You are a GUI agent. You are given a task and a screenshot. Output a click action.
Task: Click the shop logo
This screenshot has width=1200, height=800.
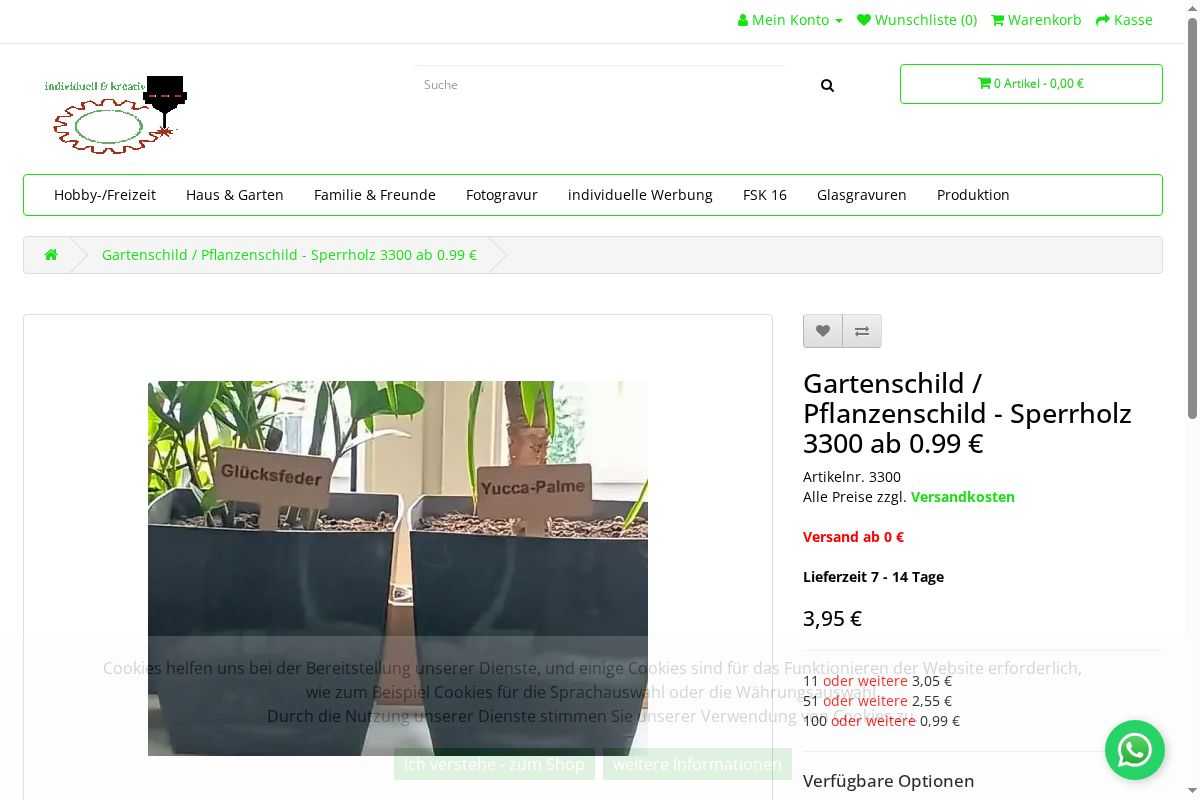[116, 114]
